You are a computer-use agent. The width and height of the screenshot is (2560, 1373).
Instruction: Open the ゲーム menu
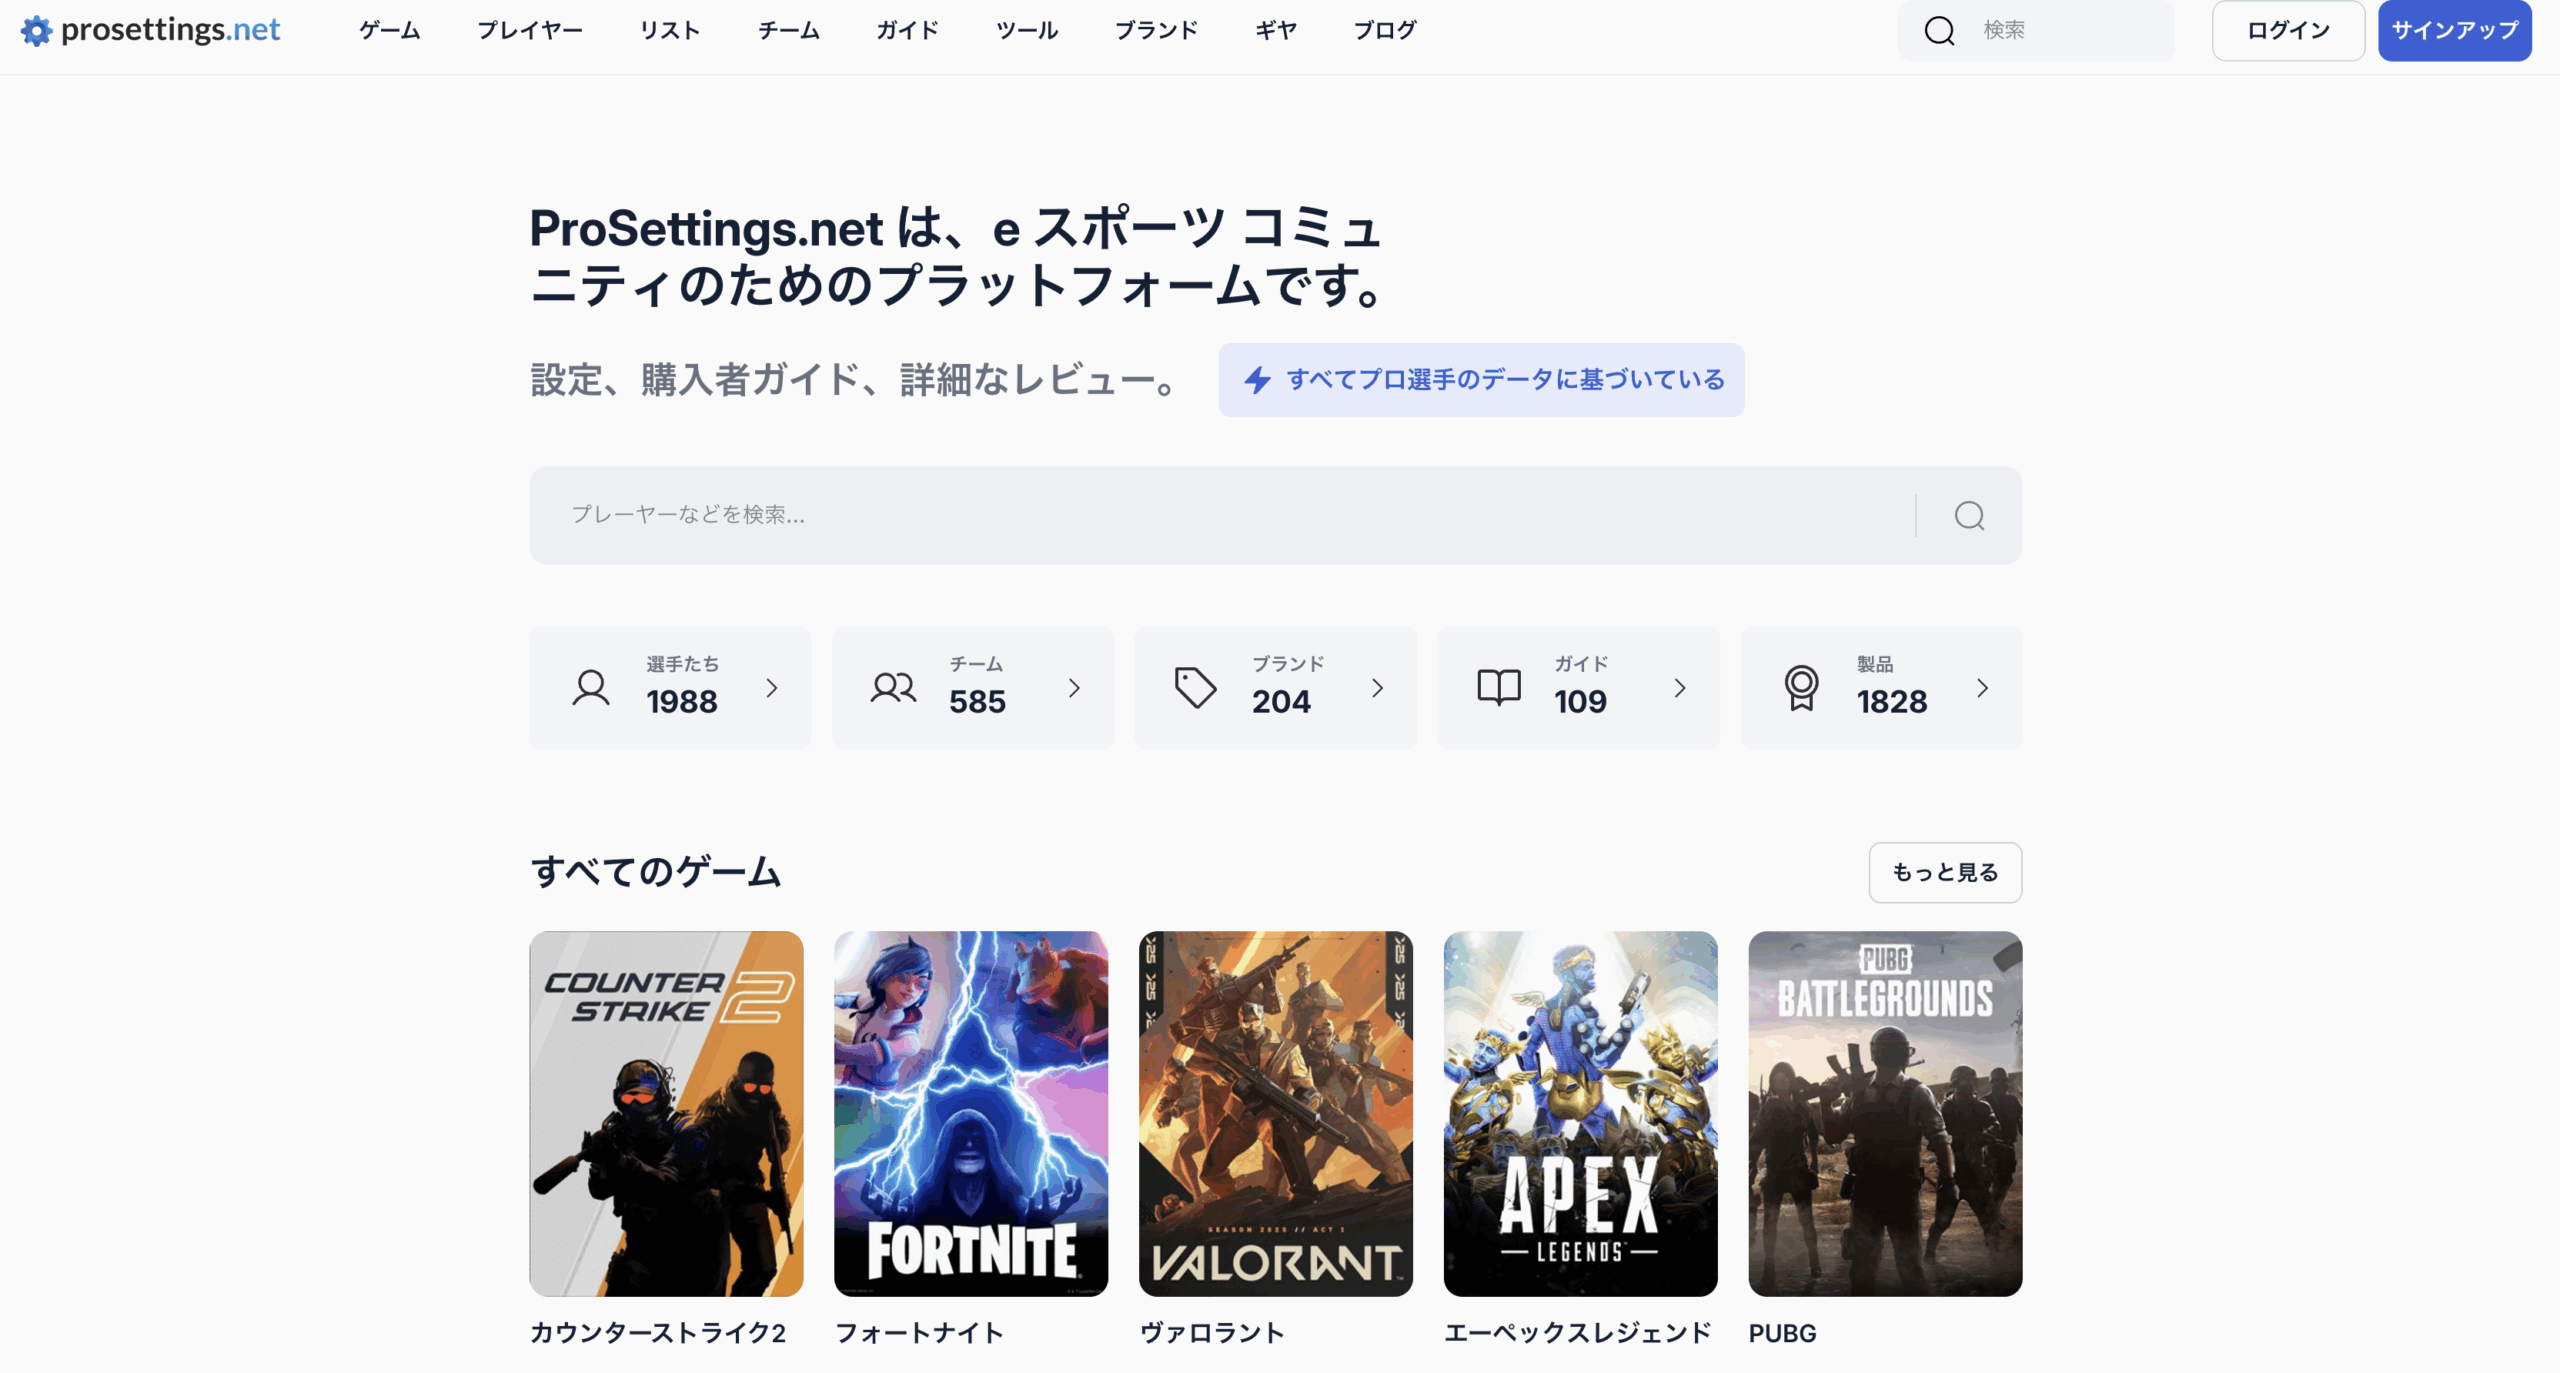pyautogui.click(x=390, y=30)
